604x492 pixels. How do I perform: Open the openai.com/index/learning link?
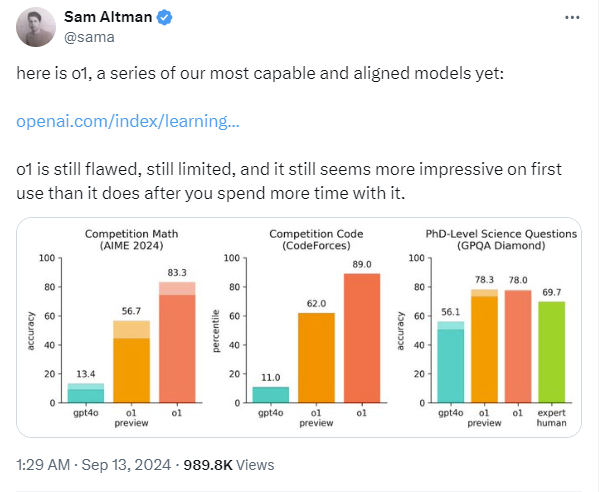tap(128, 122)
